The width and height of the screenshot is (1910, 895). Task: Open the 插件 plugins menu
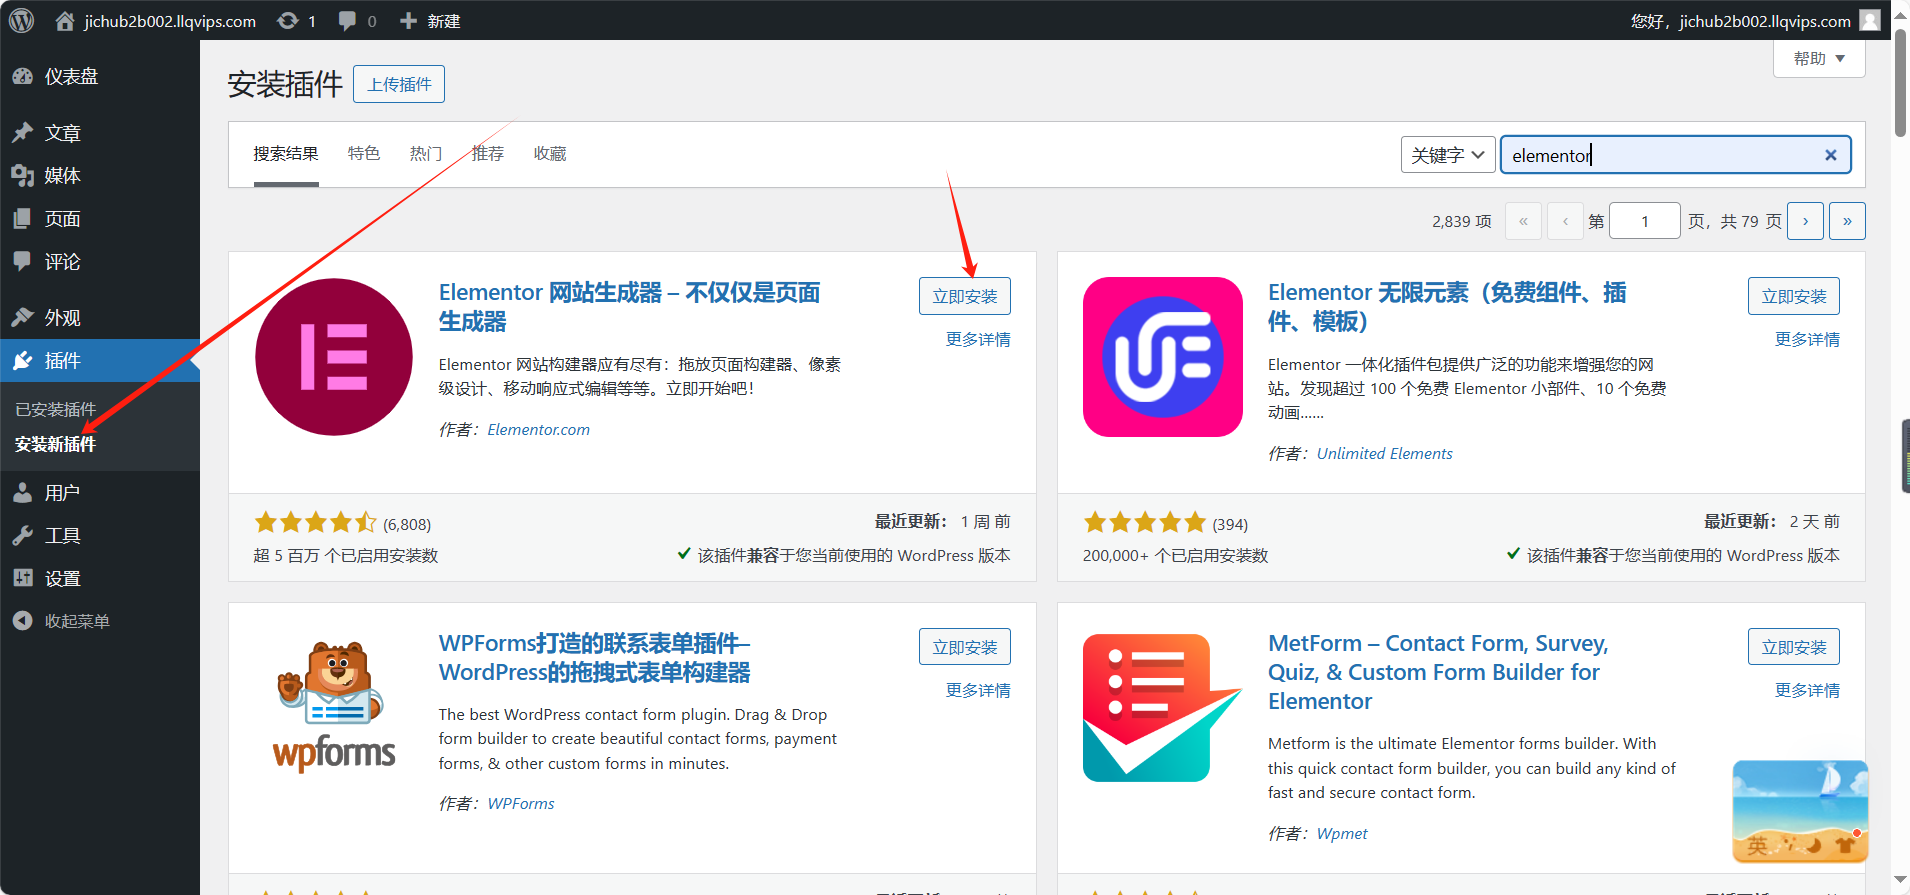coord(100,361)
